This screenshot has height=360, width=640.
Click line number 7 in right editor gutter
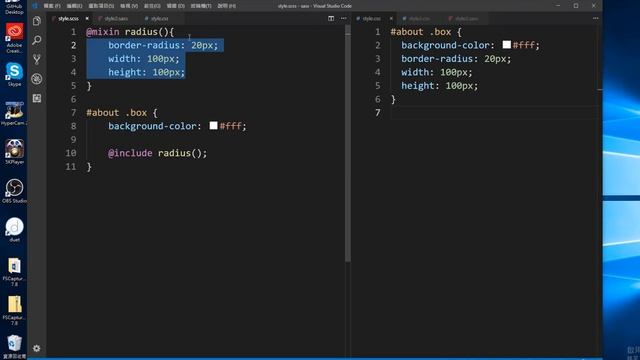[378, 113]
